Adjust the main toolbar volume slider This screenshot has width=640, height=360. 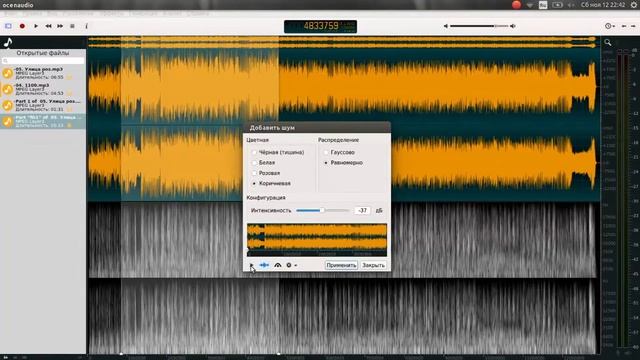coord(479,26)
